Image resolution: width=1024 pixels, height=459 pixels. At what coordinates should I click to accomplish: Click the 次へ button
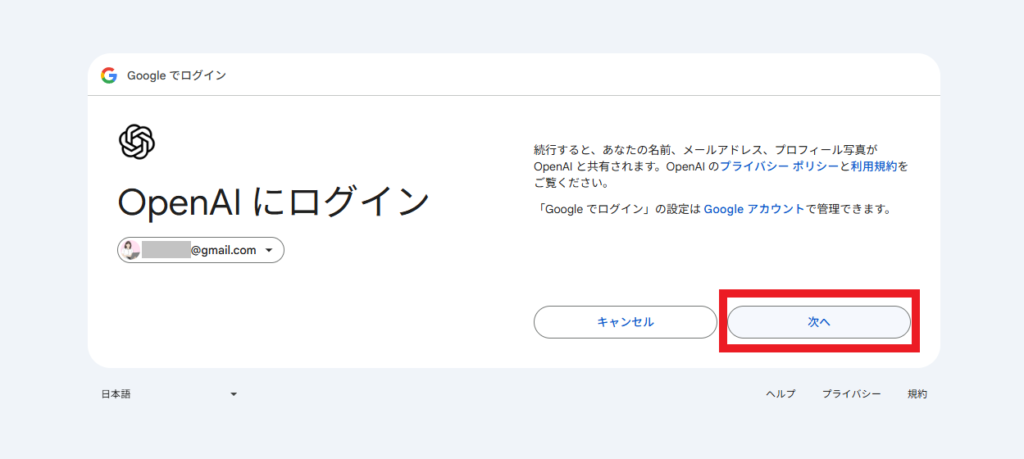(x=819, y=323)
